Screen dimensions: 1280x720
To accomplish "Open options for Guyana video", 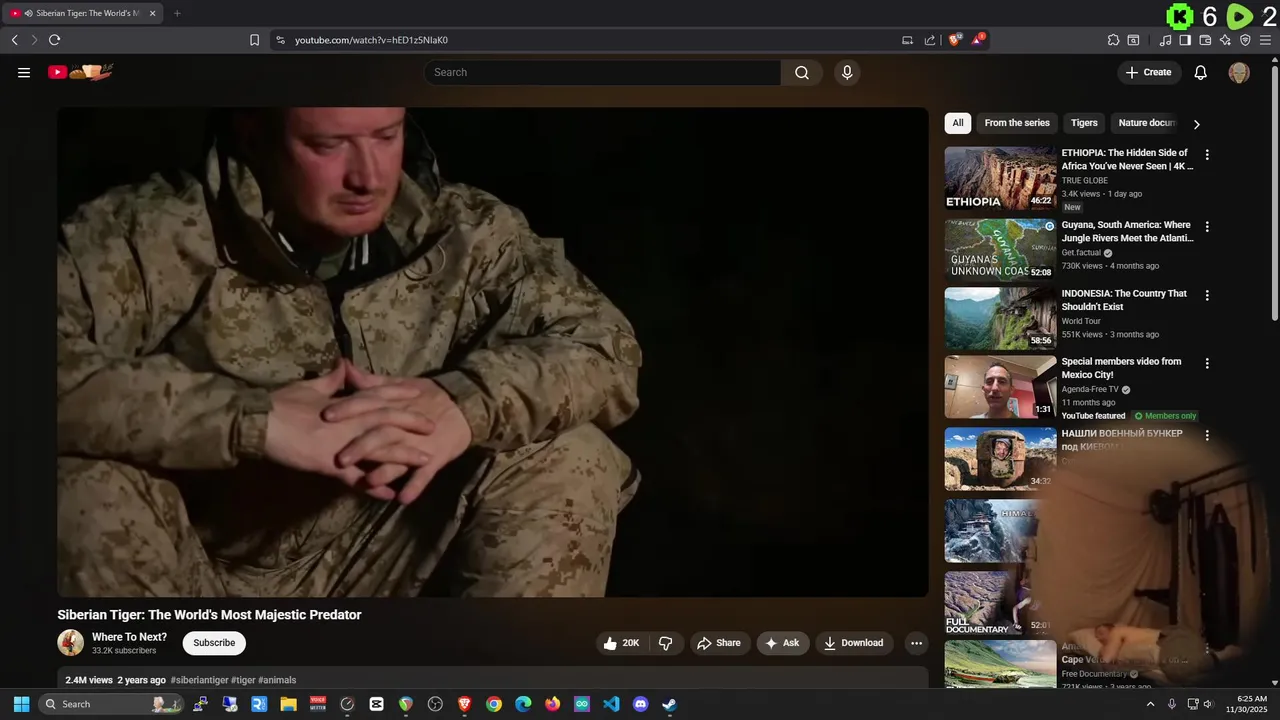I will tap(1207, 227).
